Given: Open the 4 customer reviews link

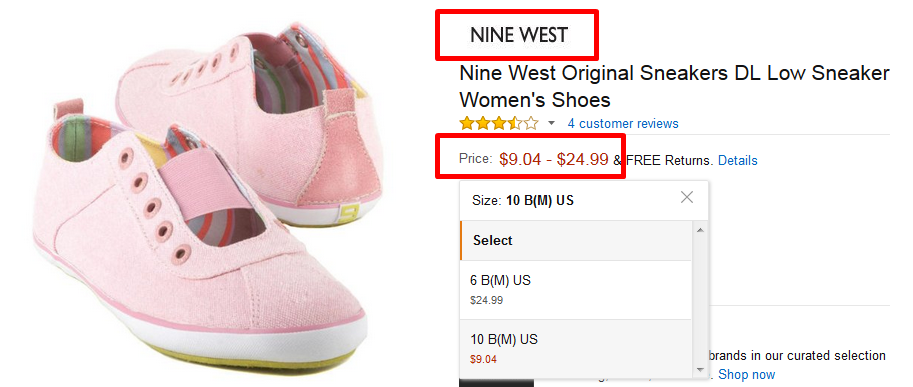Looking at the screenshot, I should [x=623, y=123].
